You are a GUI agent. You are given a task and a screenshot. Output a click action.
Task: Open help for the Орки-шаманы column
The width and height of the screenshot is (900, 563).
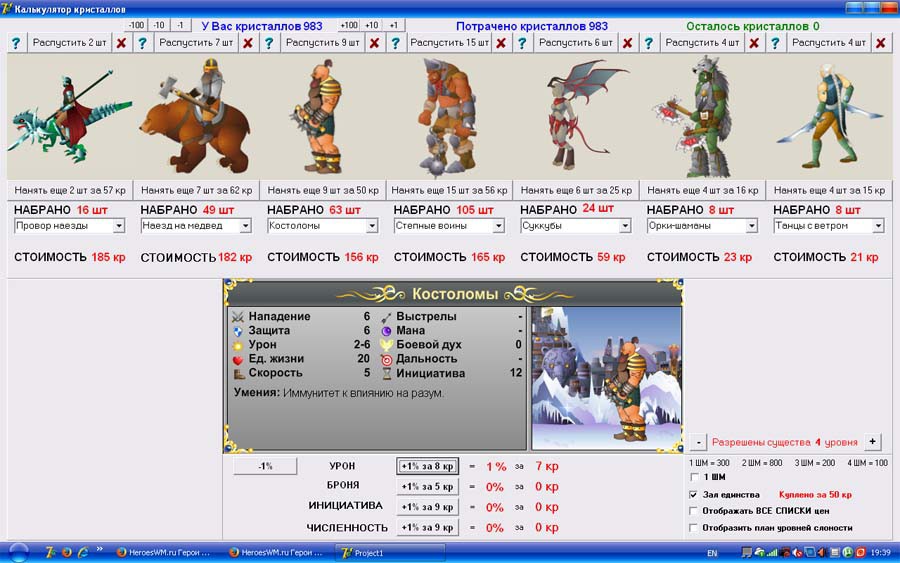click(x=649, y=43)
